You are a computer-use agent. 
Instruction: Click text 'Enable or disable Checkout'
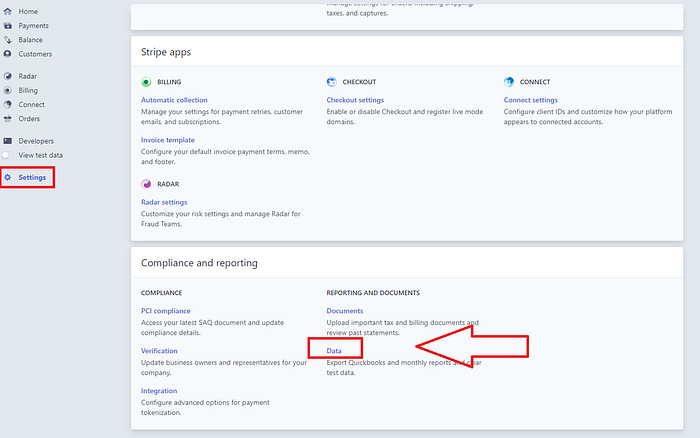click(x=369, y=112)
